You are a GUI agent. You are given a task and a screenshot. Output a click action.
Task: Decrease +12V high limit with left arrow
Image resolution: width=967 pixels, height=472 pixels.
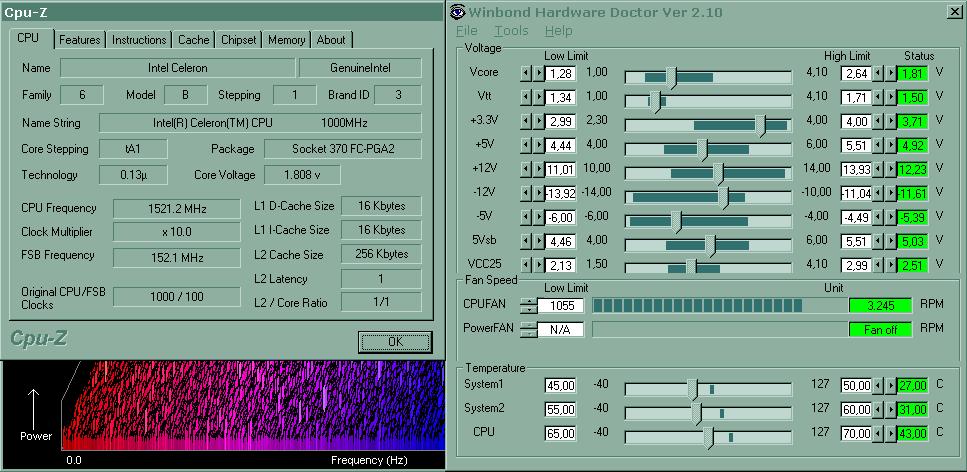tap(878, 170)
